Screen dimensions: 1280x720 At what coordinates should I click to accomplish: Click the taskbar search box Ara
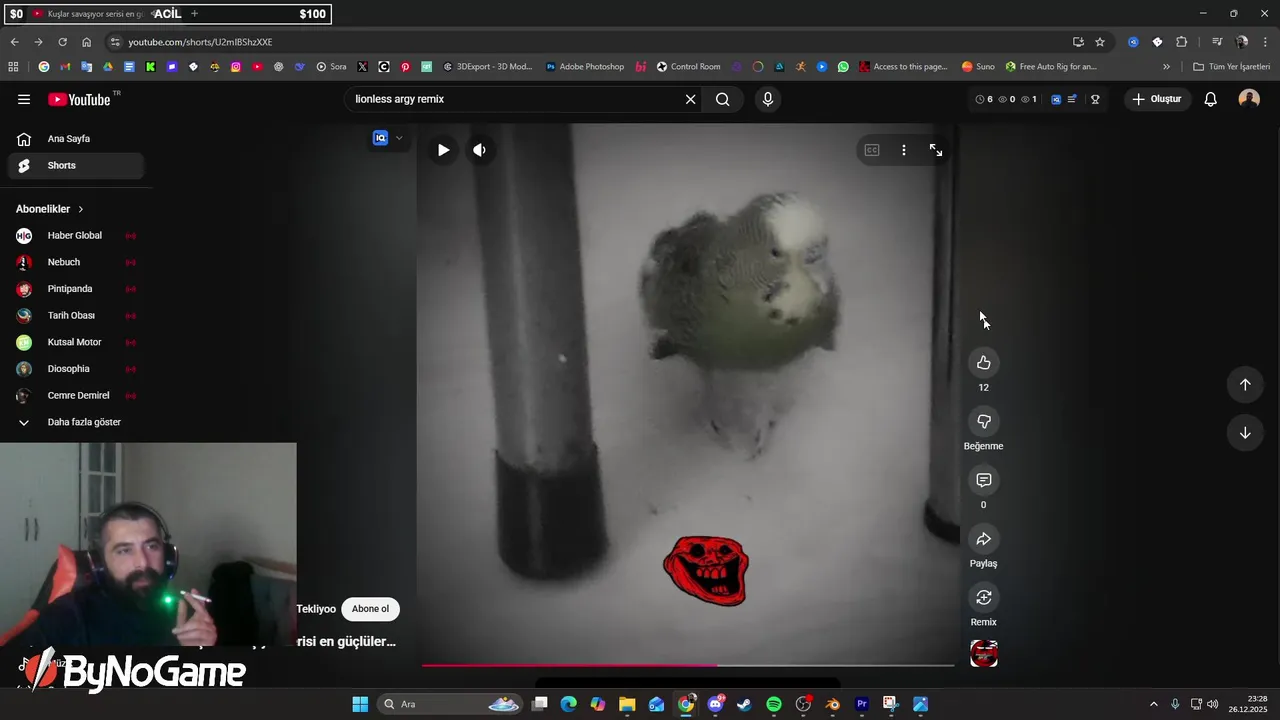point(450,704)
